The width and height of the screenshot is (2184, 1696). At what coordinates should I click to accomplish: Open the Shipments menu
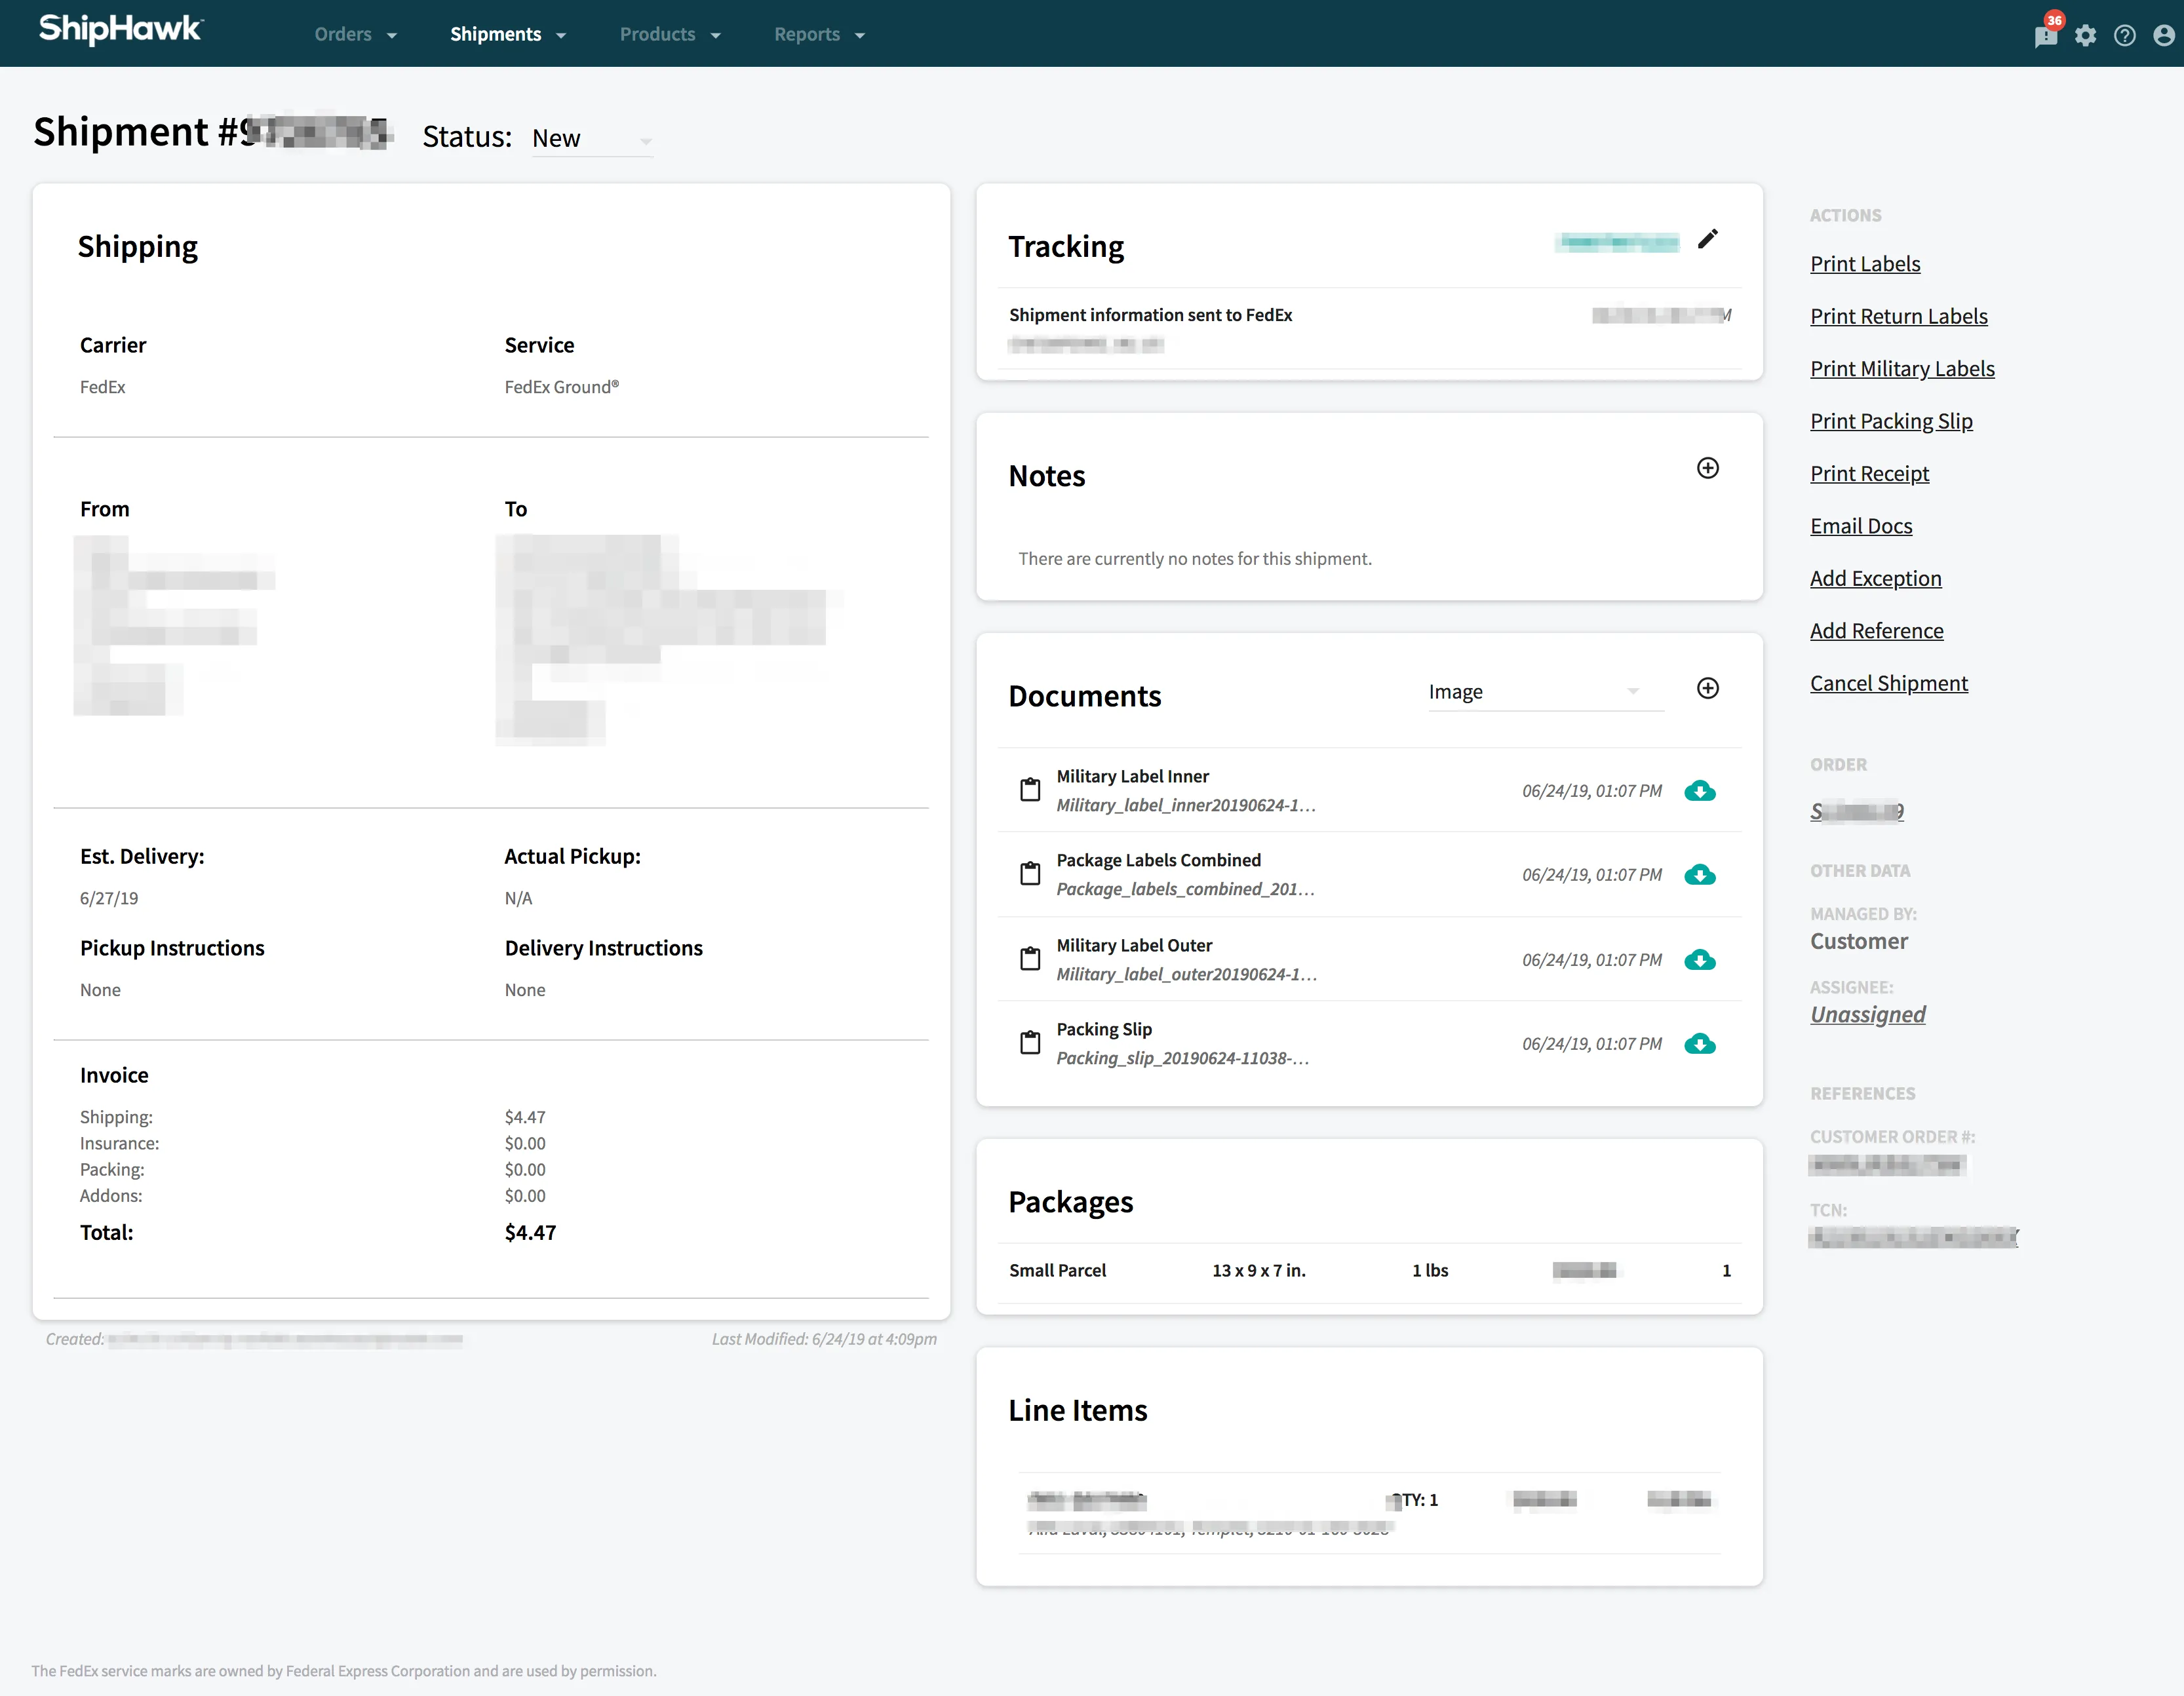coord(507,35)
